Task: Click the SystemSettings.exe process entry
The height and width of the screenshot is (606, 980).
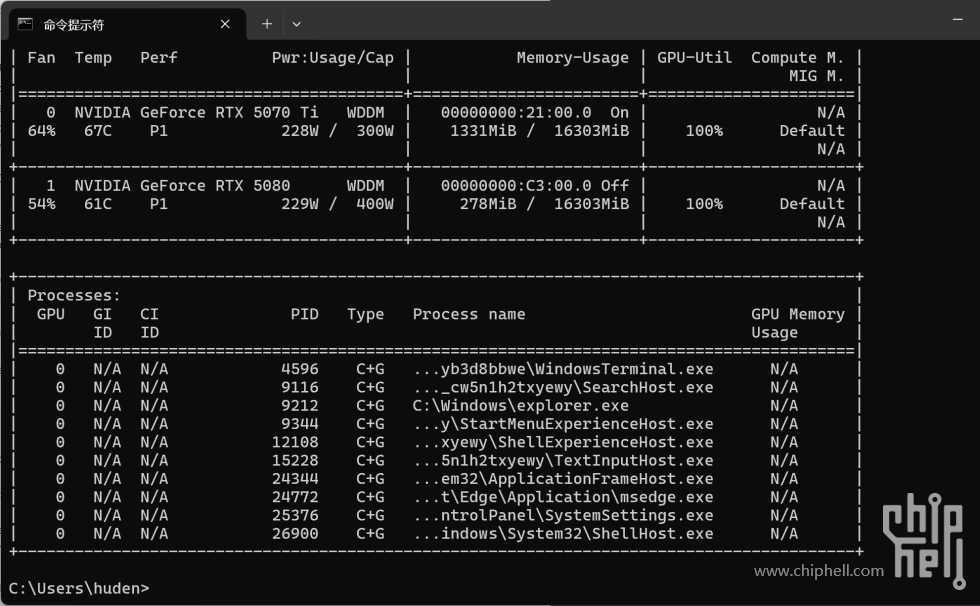Action: click(563, 516)
